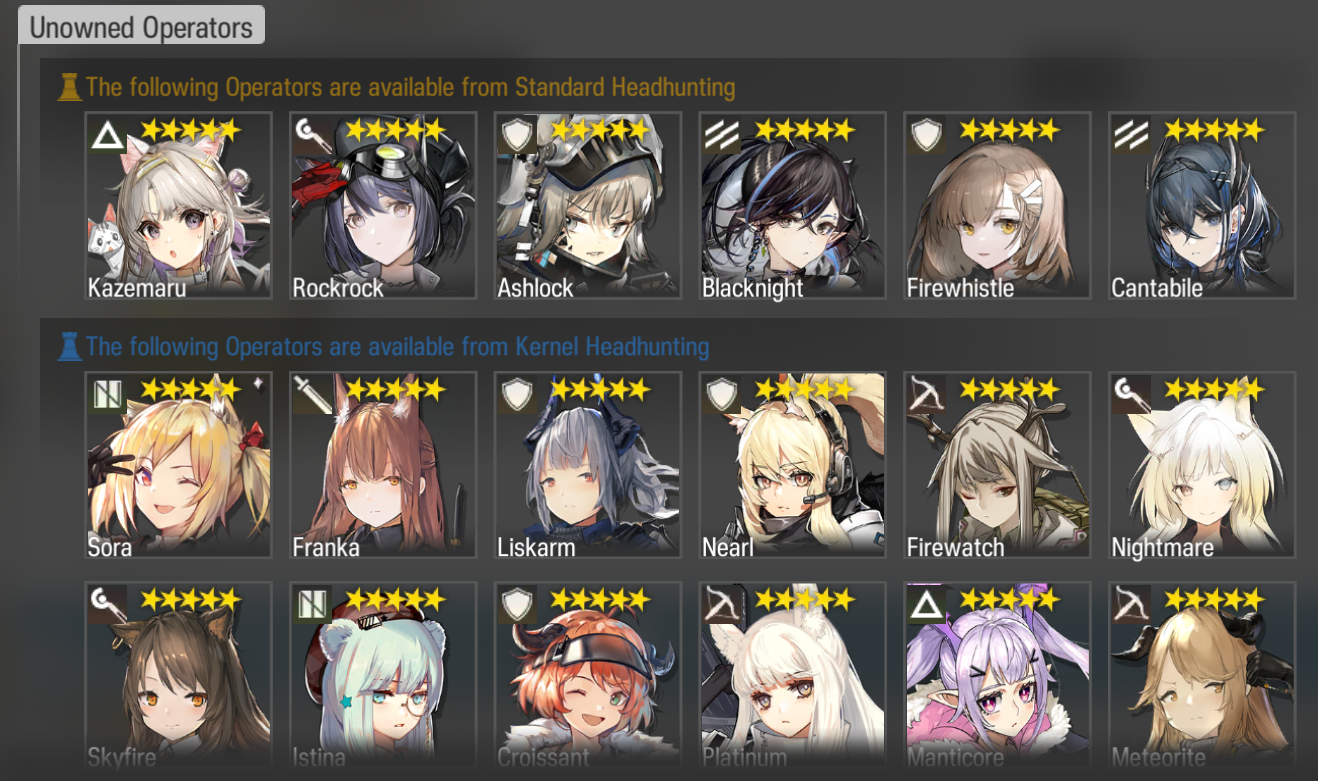Click the Guard sword icon on Franka
The image size is (1318, 781).
(311, 394)
